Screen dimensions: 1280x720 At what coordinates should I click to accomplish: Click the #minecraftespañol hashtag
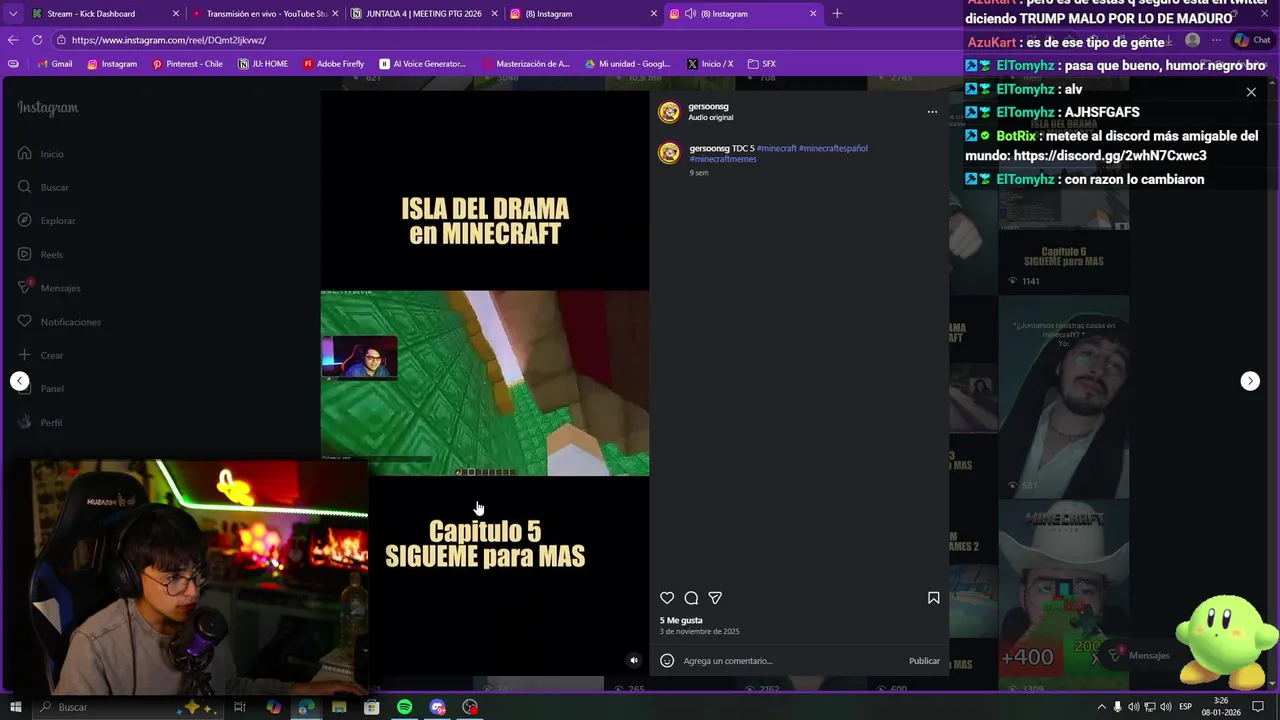point(833,148)
